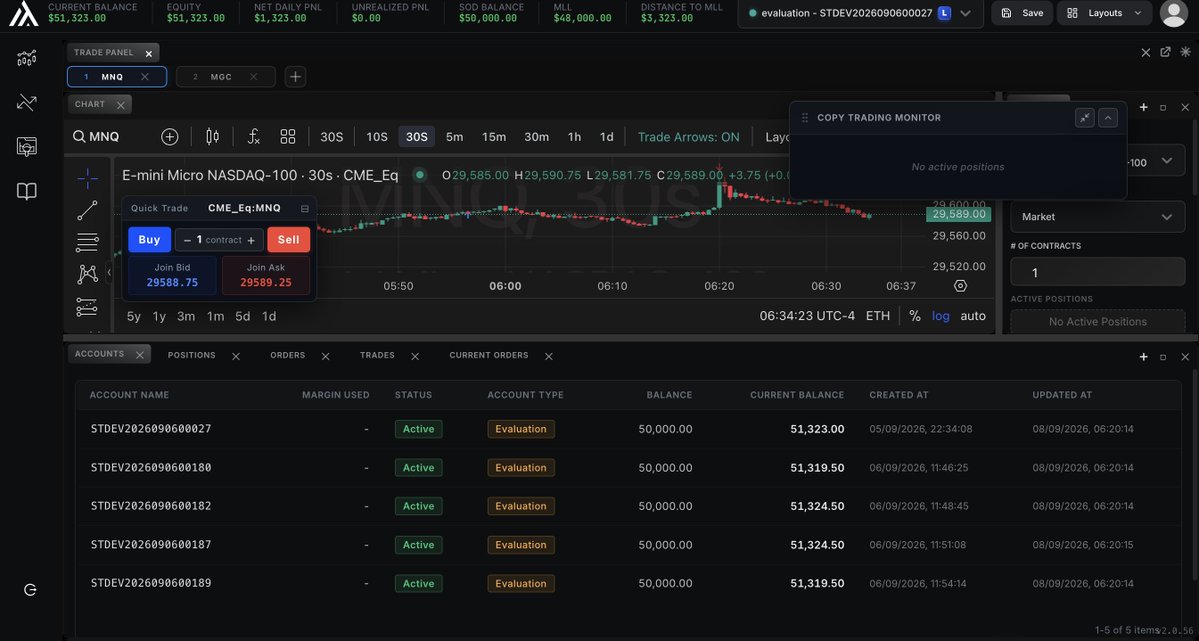Click the add-symbol plus circle in chart toolbar

(x=170, y=137)
